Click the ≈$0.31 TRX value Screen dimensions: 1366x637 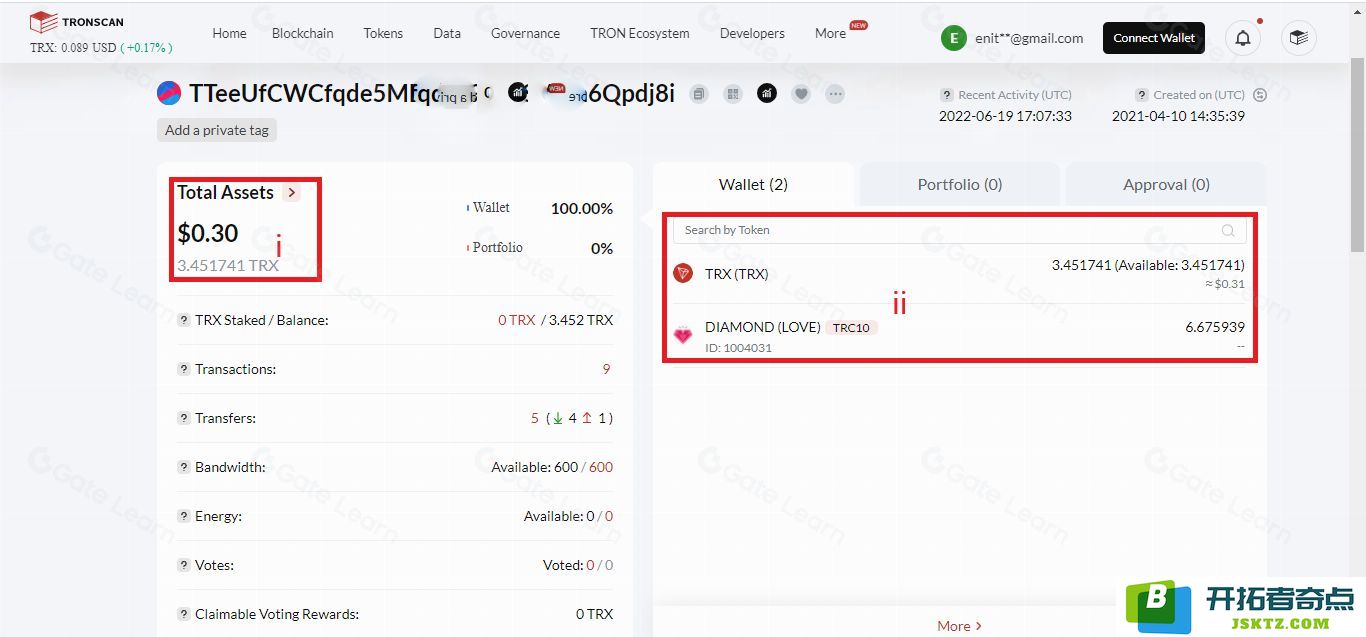point(1224,284)
